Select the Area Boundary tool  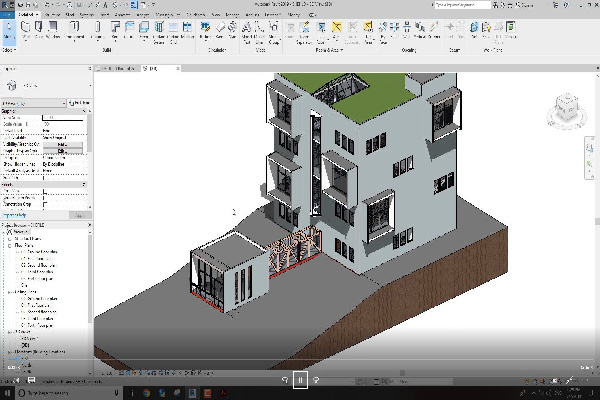point(352,32)
